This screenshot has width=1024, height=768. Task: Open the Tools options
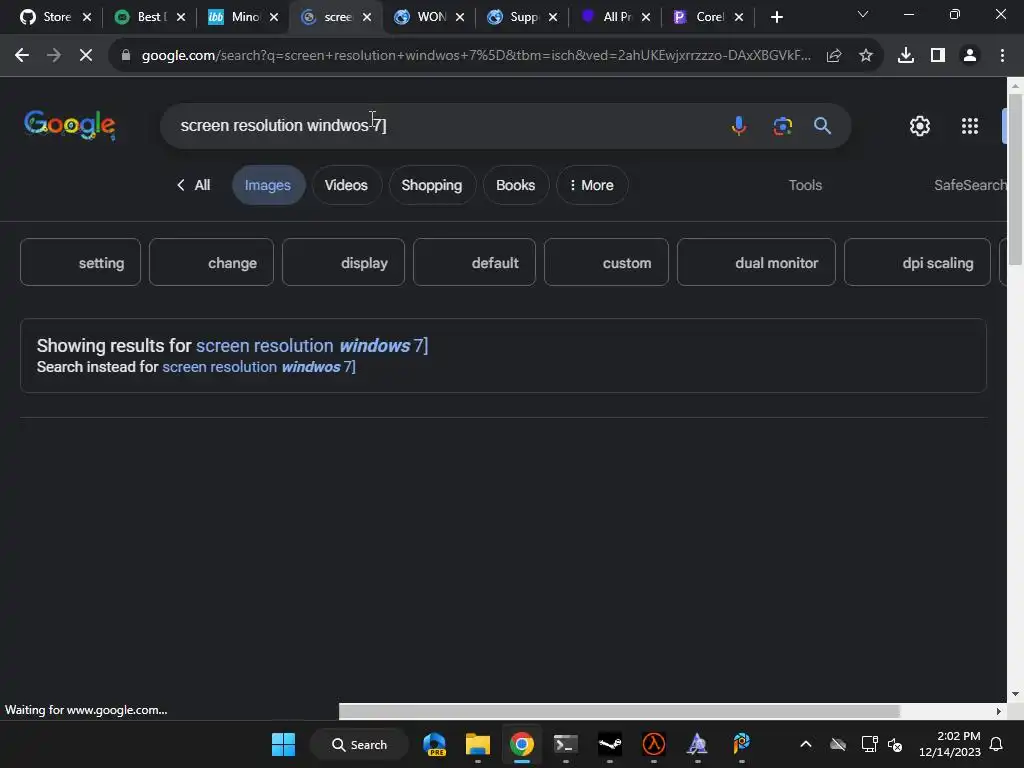click(805, 185)
